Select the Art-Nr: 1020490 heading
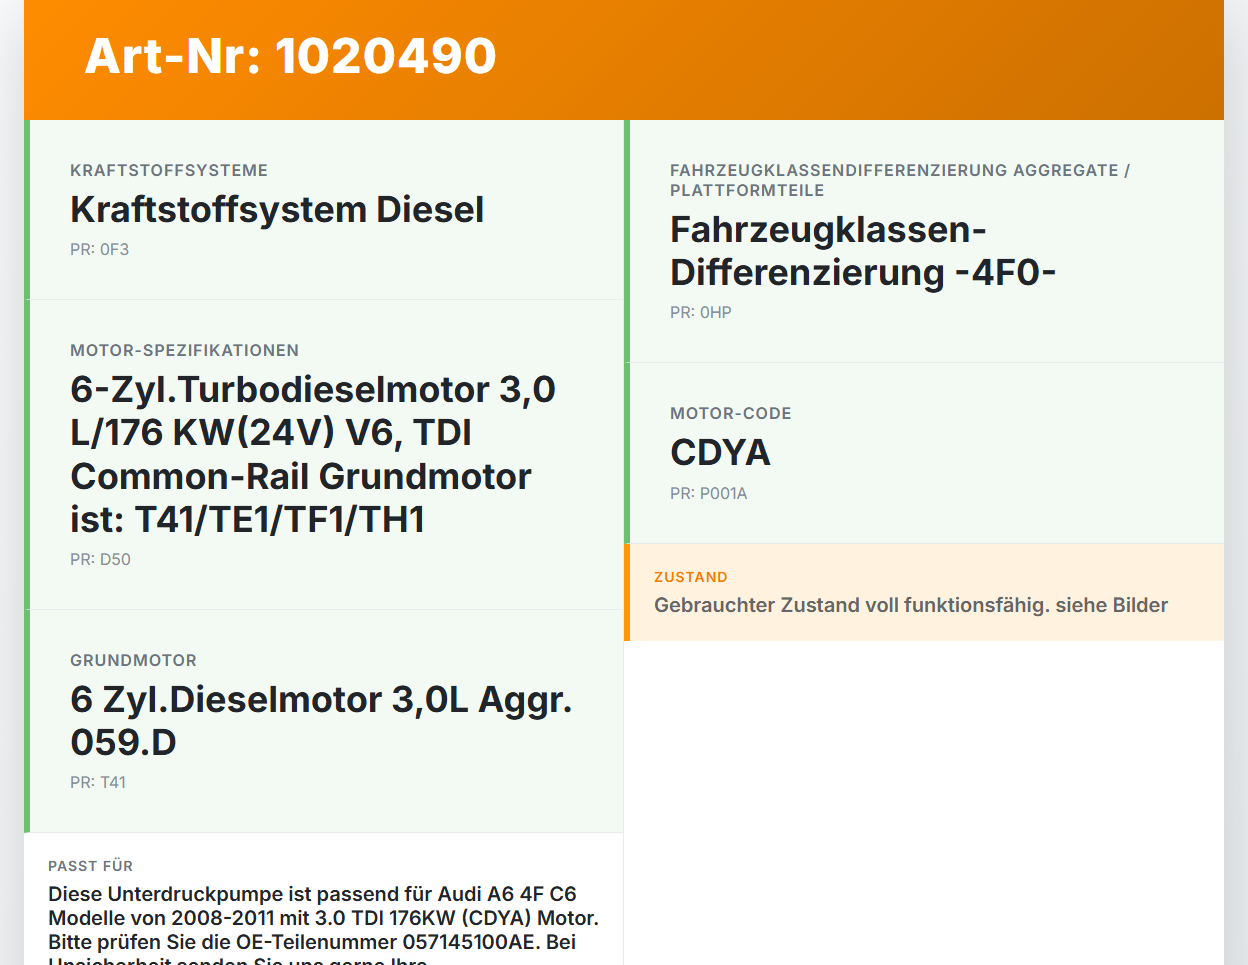 click(290, 56)
